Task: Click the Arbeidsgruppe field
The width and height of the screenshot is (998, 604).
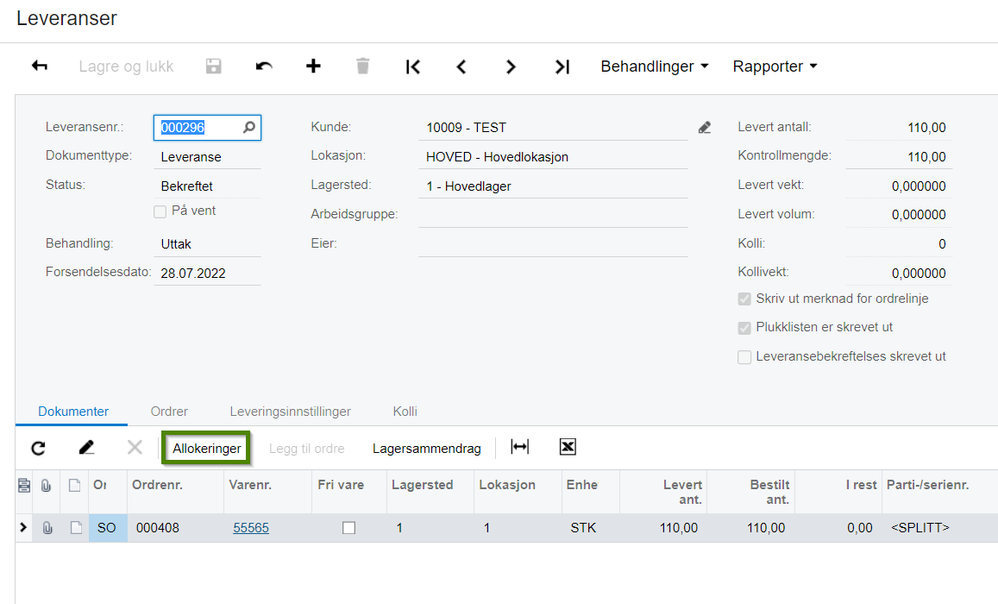Action: pos(553,214)
